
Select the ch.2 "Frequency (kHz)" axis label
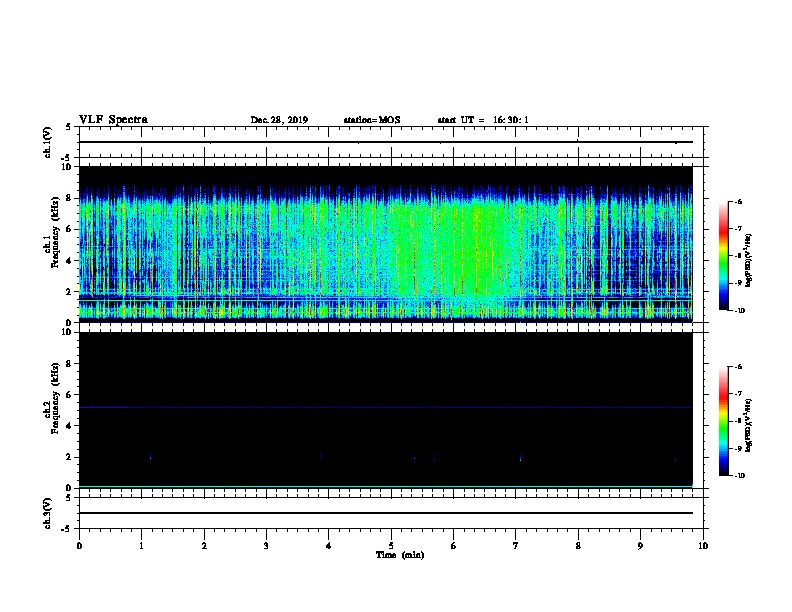coord(55,398)
